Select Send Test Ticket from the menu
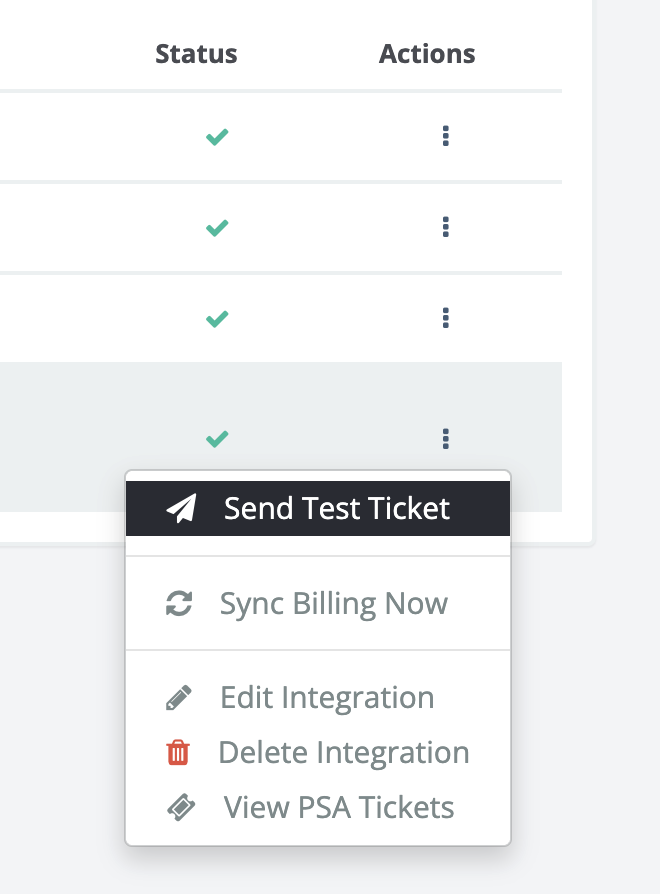660x894 pixels. point(337,509)
